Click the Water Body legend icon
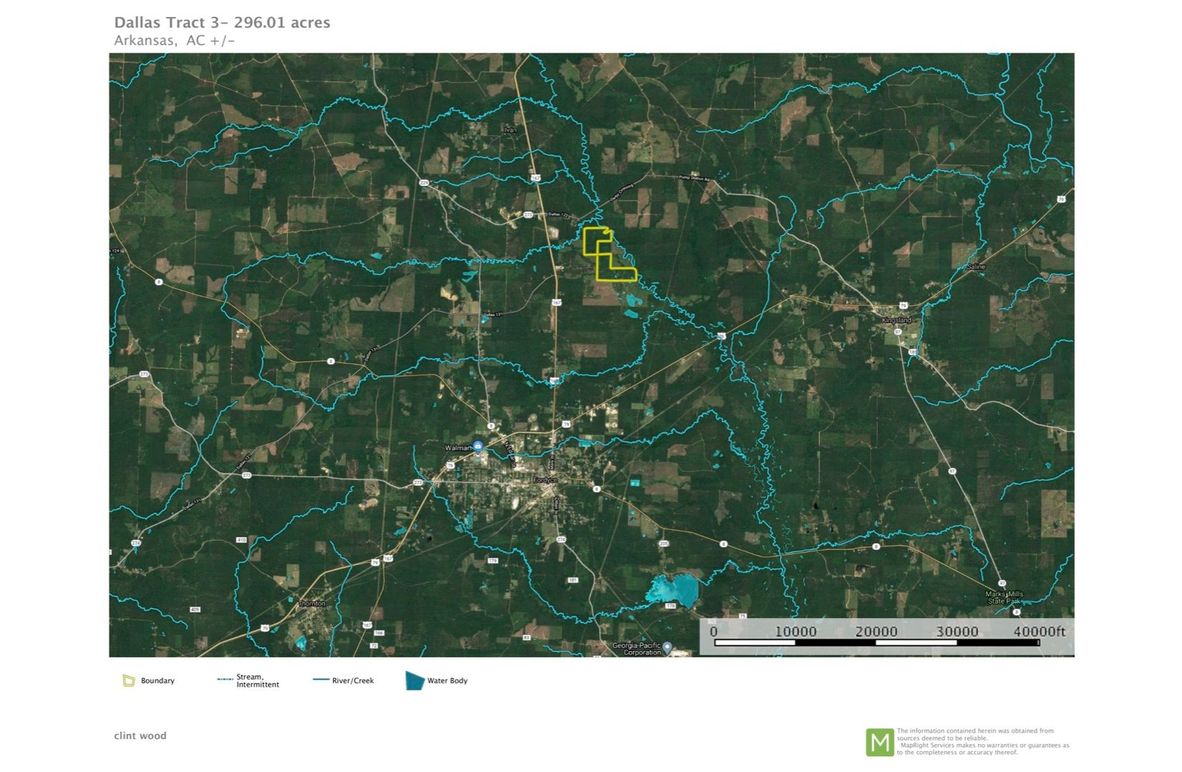The height and width of the screenshot is (772, 1182). (x=414, y=681)
